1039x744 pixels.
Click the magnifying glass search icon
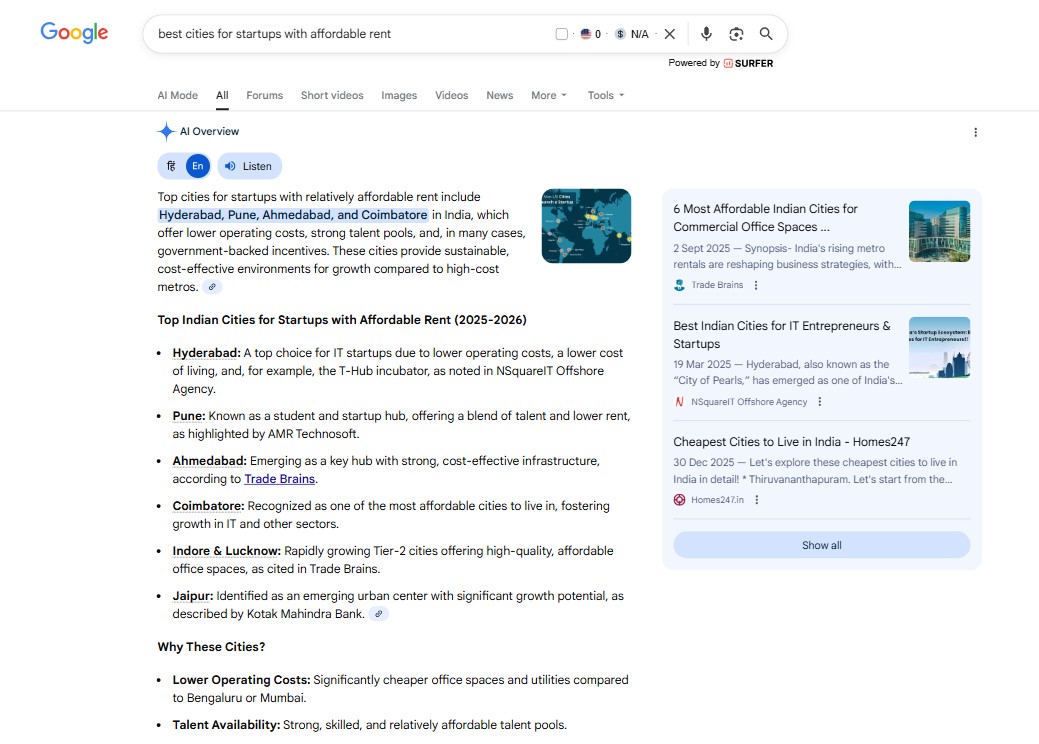[x=765, y=33]
